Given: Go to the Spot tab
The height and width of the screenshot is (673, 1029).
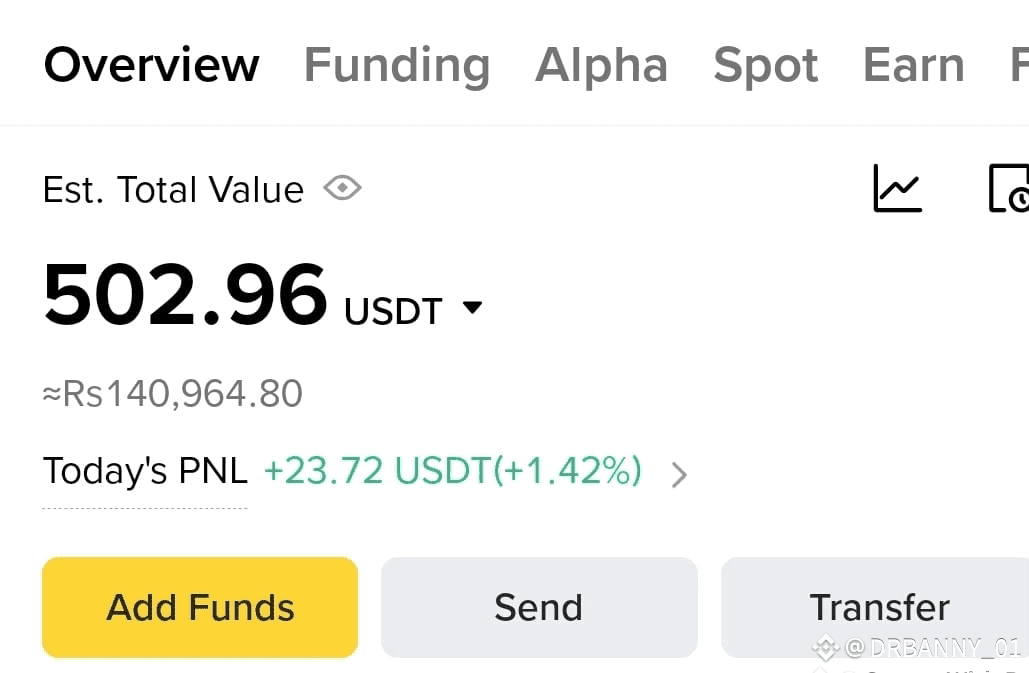Looking at the screenshot, I should coord(765,66).
